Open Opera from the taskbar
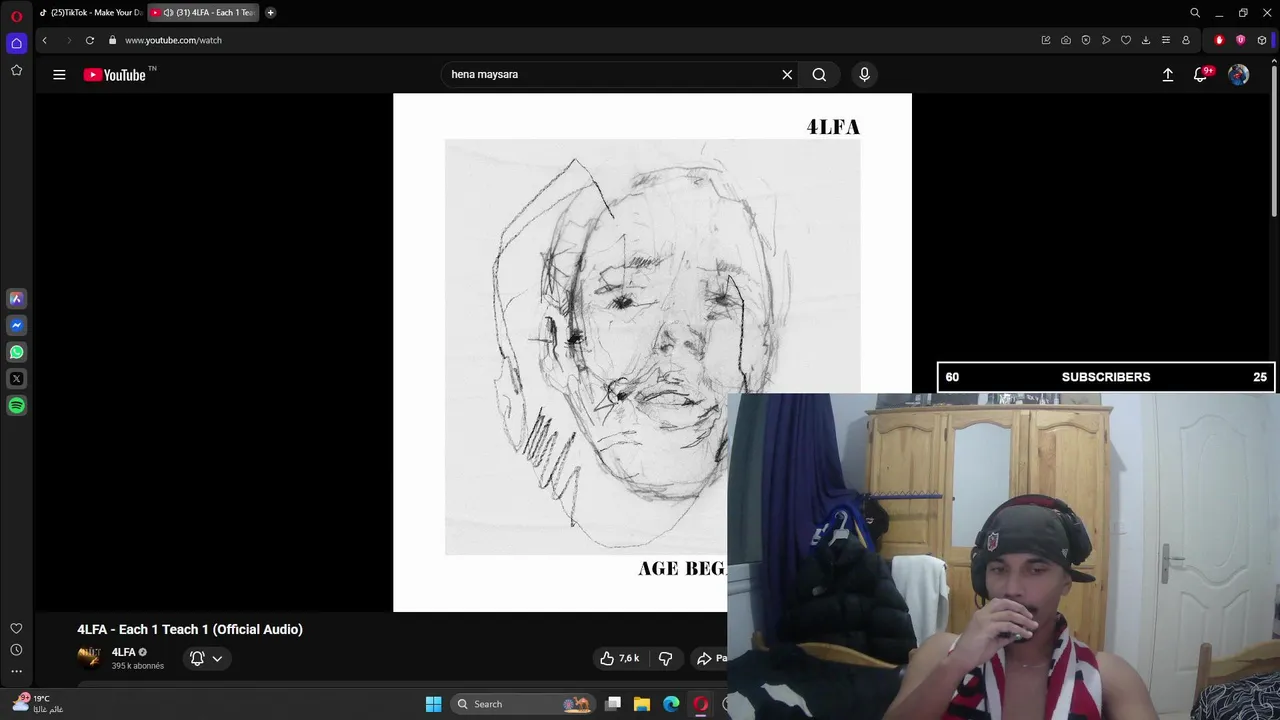Screen dimensions: 1280x720 click(x=701, y=704)
